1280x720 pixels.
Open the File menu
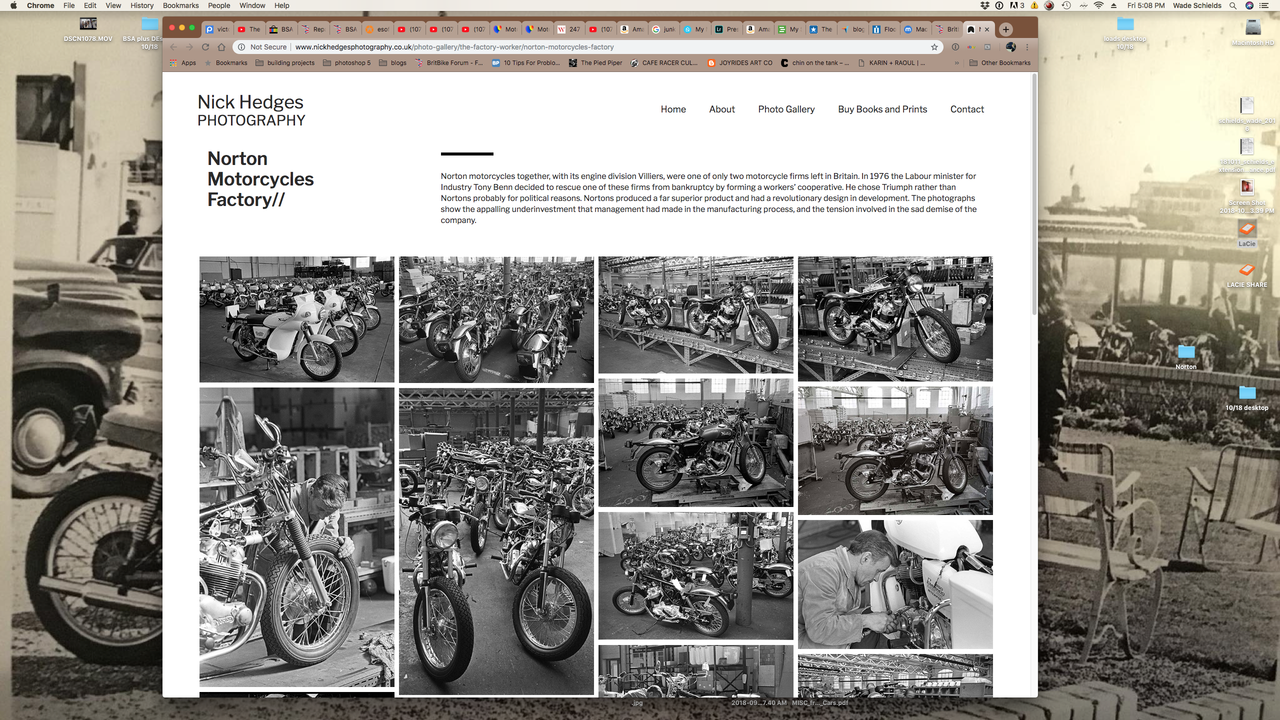click(x=69, y=5)
